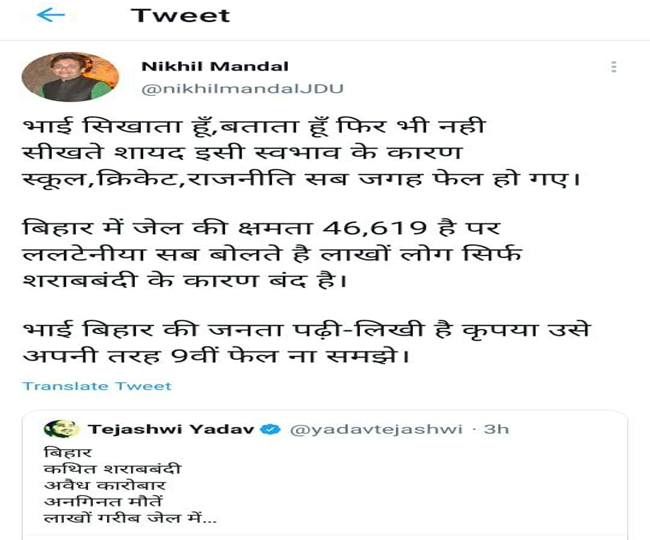This screenshot has width=650, height=540.
Task: Open the @yadavtejashwi handle
Action: pos(376,429)
